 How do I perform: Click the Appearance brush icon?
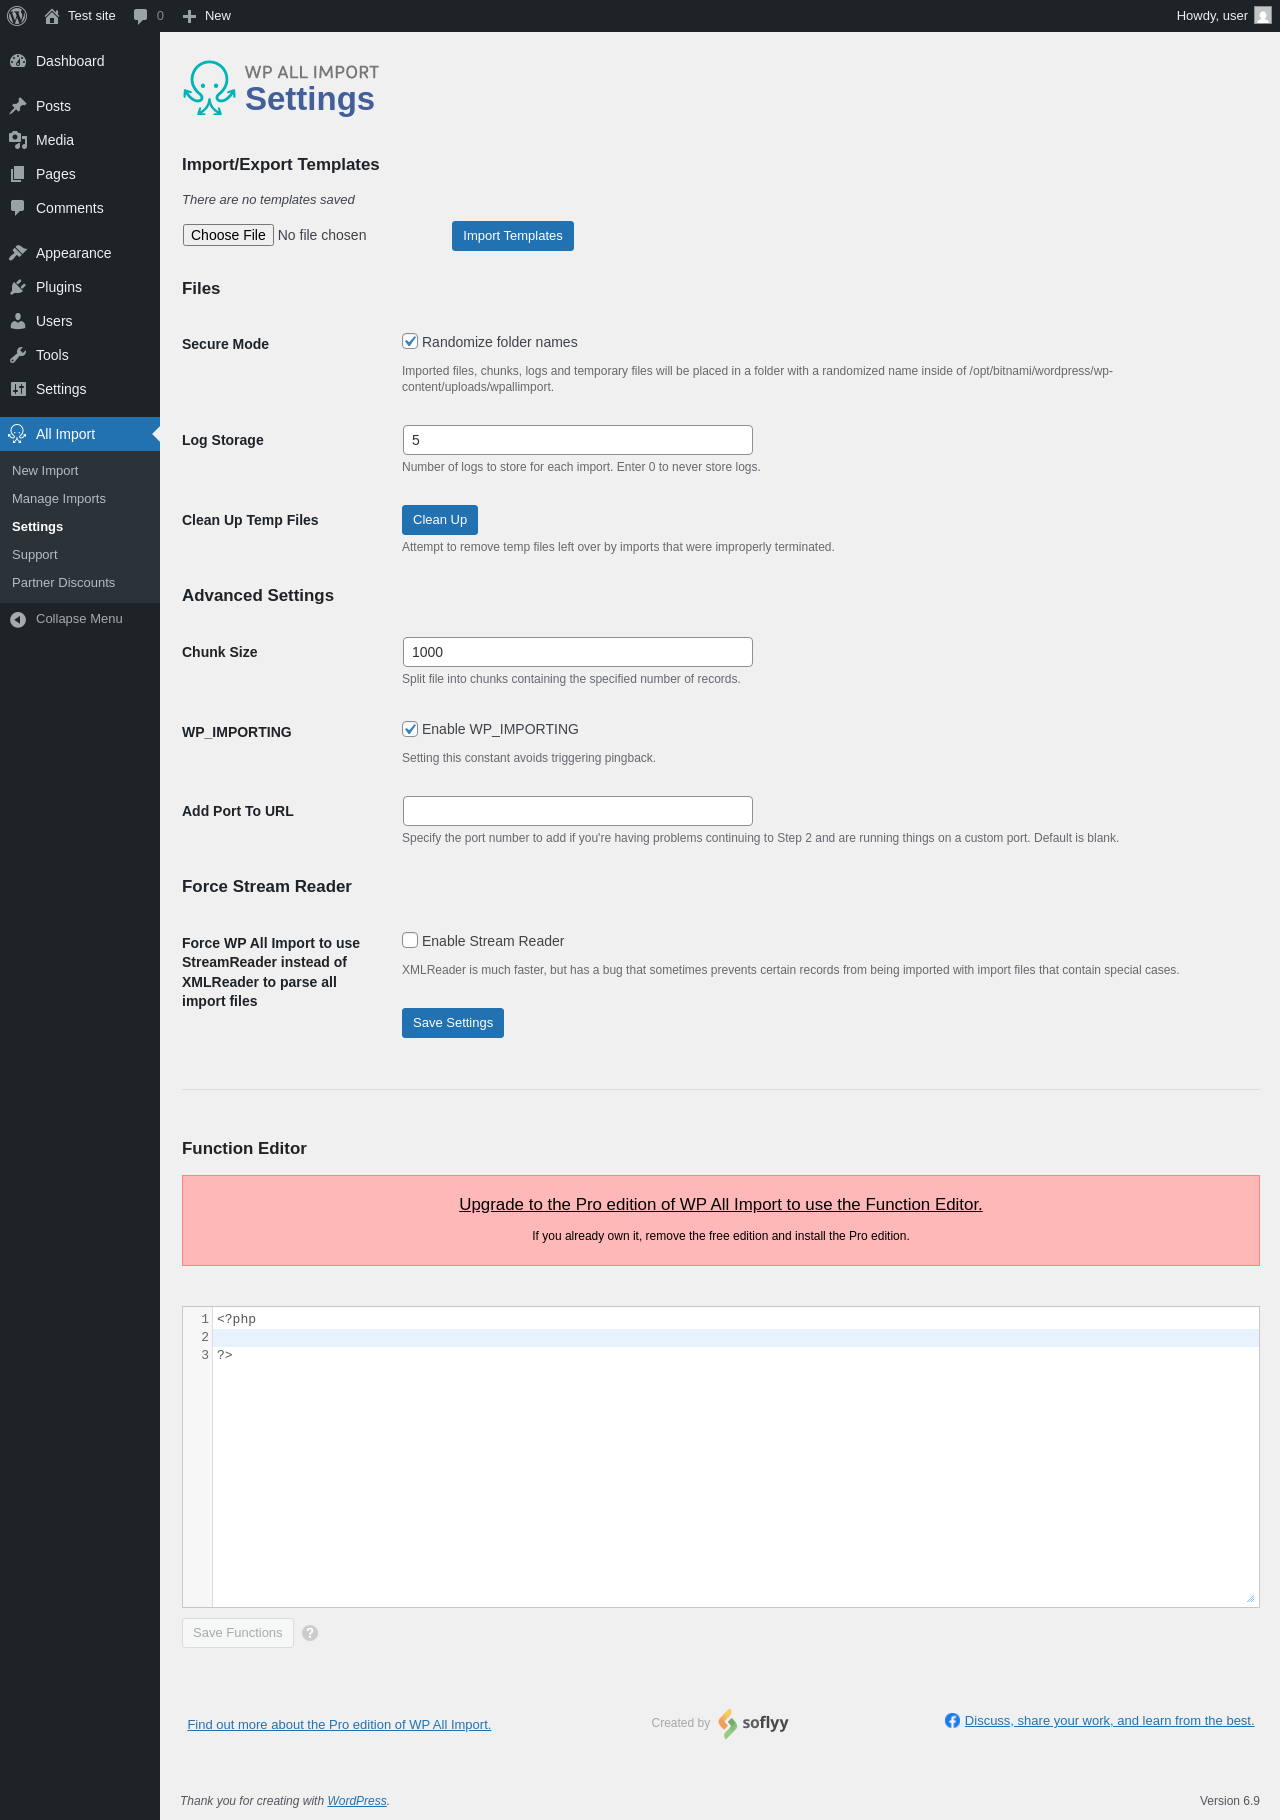click(x=18, y=253)
